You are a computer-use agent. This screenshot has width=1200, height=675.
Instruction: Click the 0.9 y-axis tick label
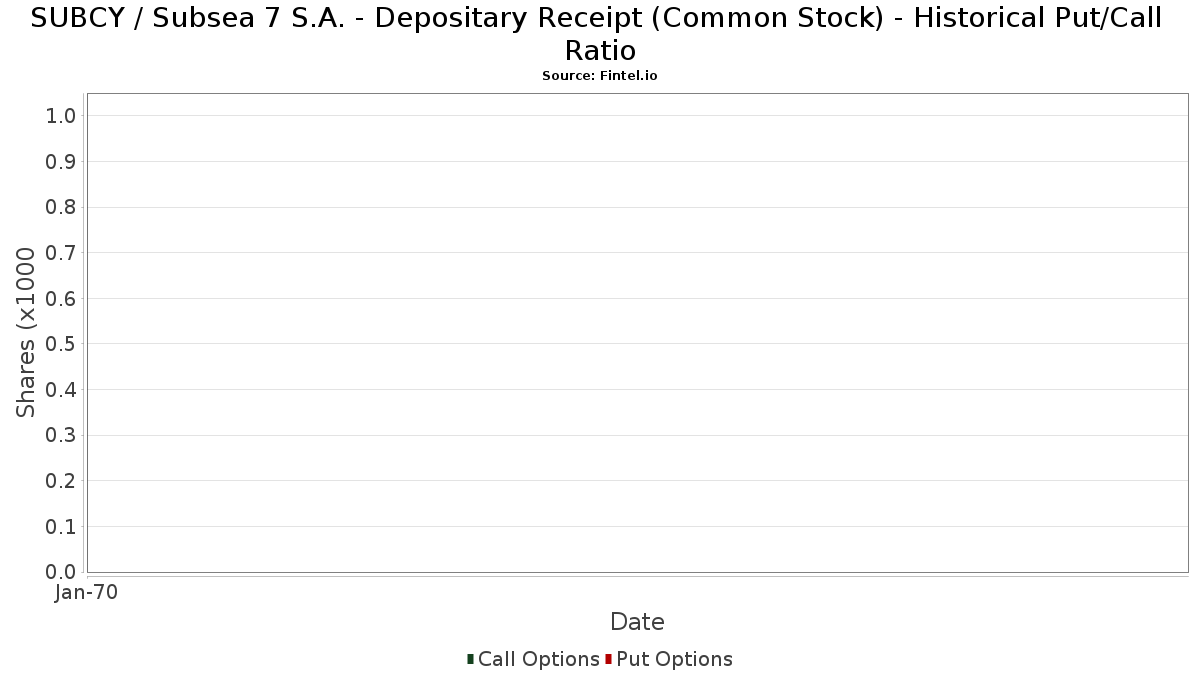[61, 162]
